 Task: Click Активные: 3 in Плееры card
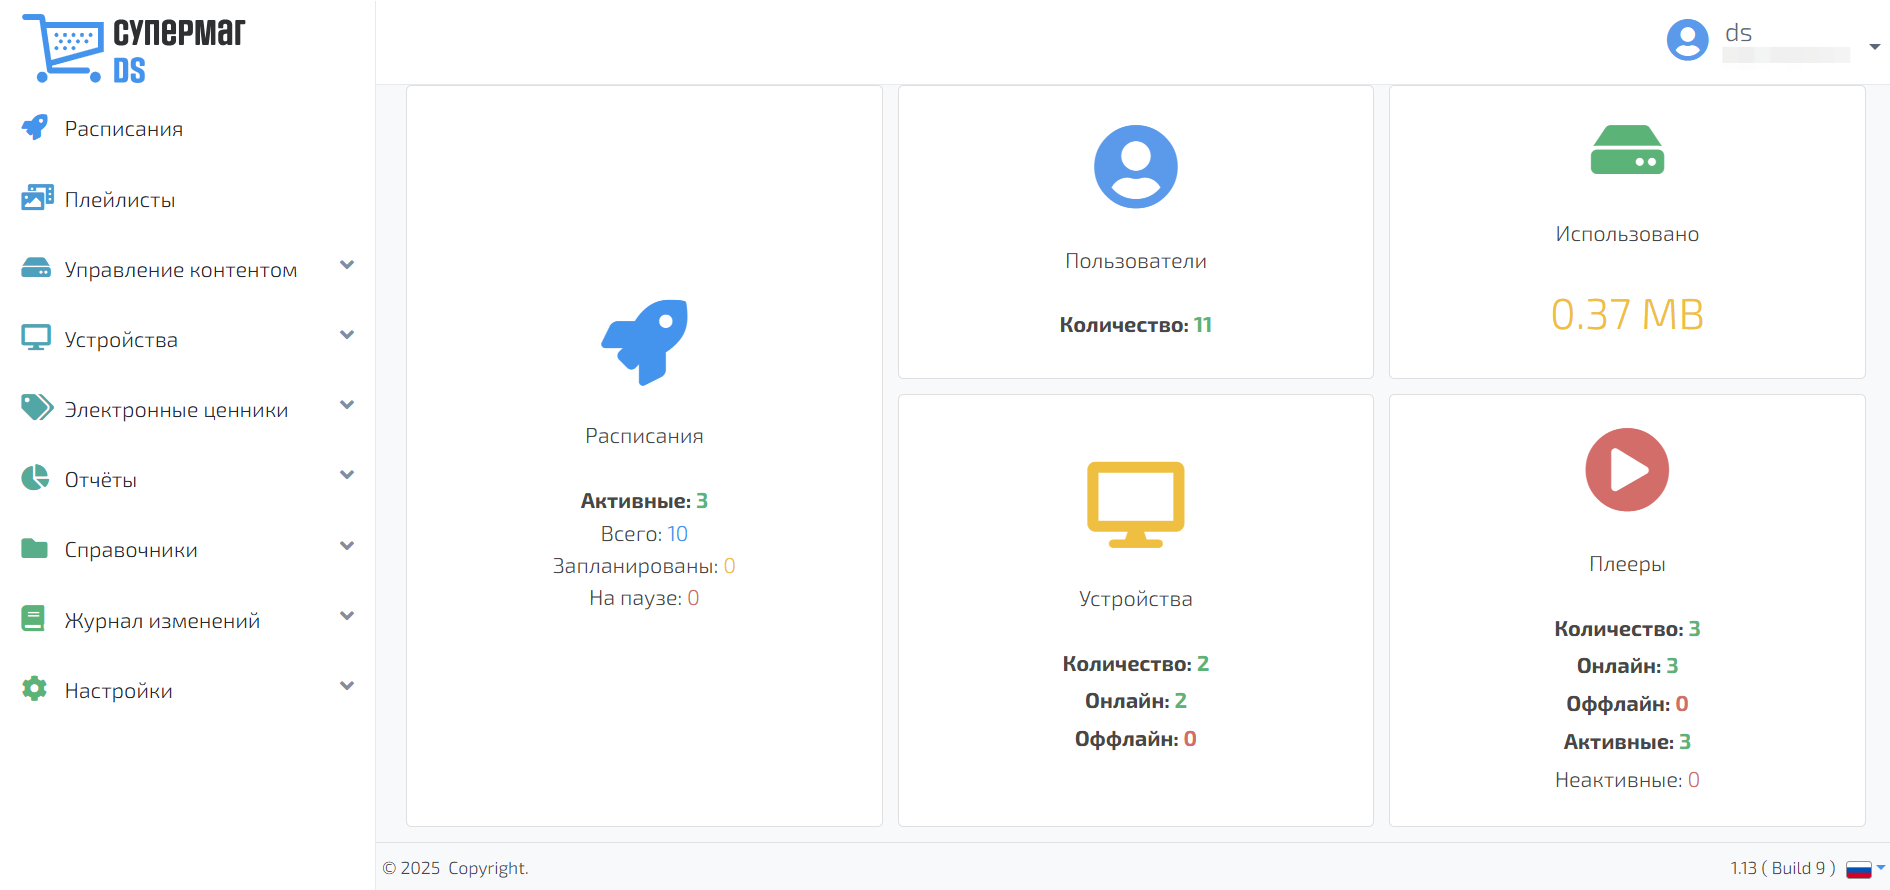point(1627,742)
